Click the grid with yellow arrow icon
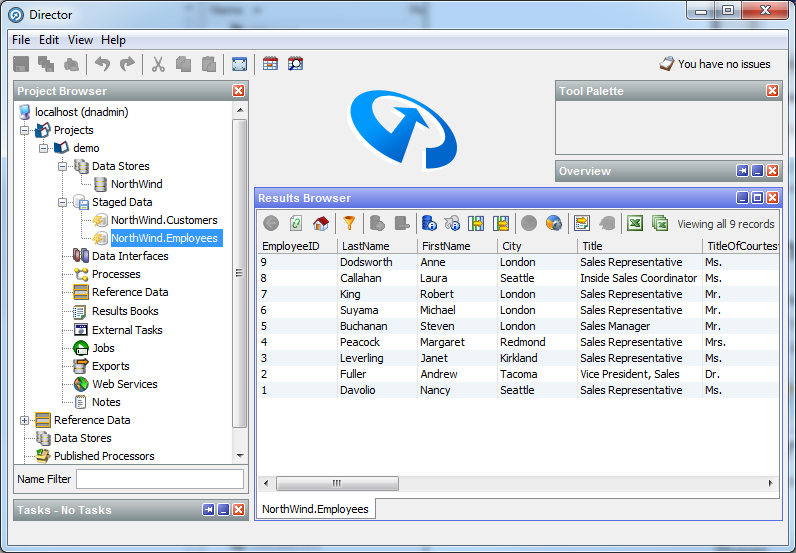This screenshot has width=796, height=553. click(x=582, y=223)
